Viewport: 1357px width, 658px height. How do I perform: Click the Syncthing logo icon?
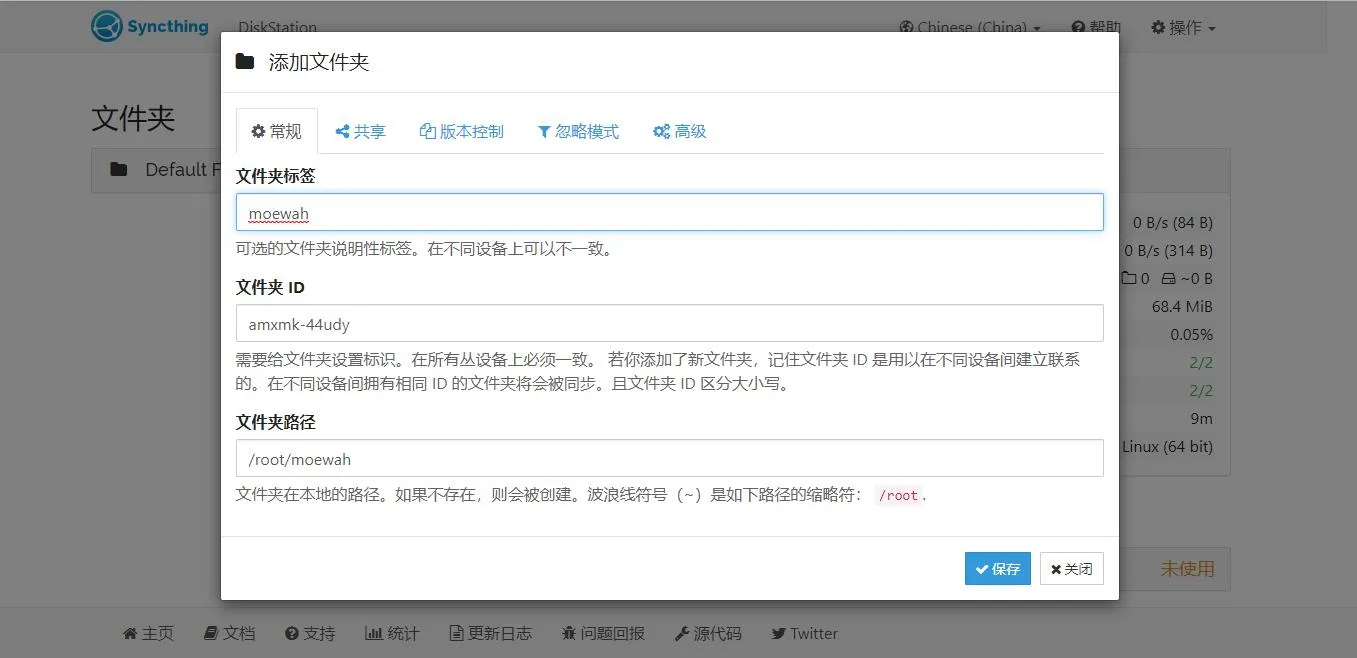point(106,26)
